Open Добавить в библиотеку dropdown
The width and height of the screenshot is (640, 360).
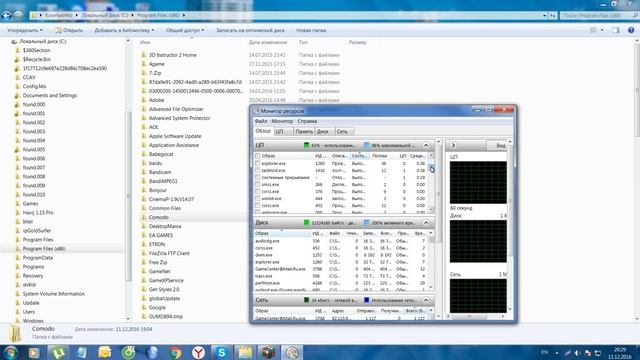(x=124, y=30)
